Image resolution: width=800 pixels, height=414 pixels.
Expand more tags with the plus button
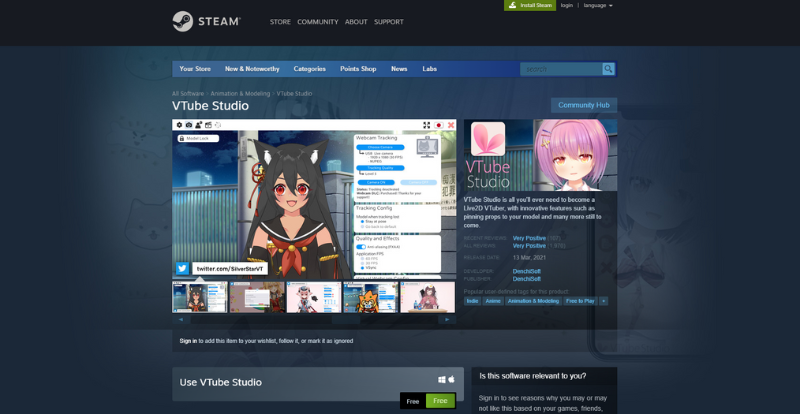pyautogui.click(x=604, y=301)
